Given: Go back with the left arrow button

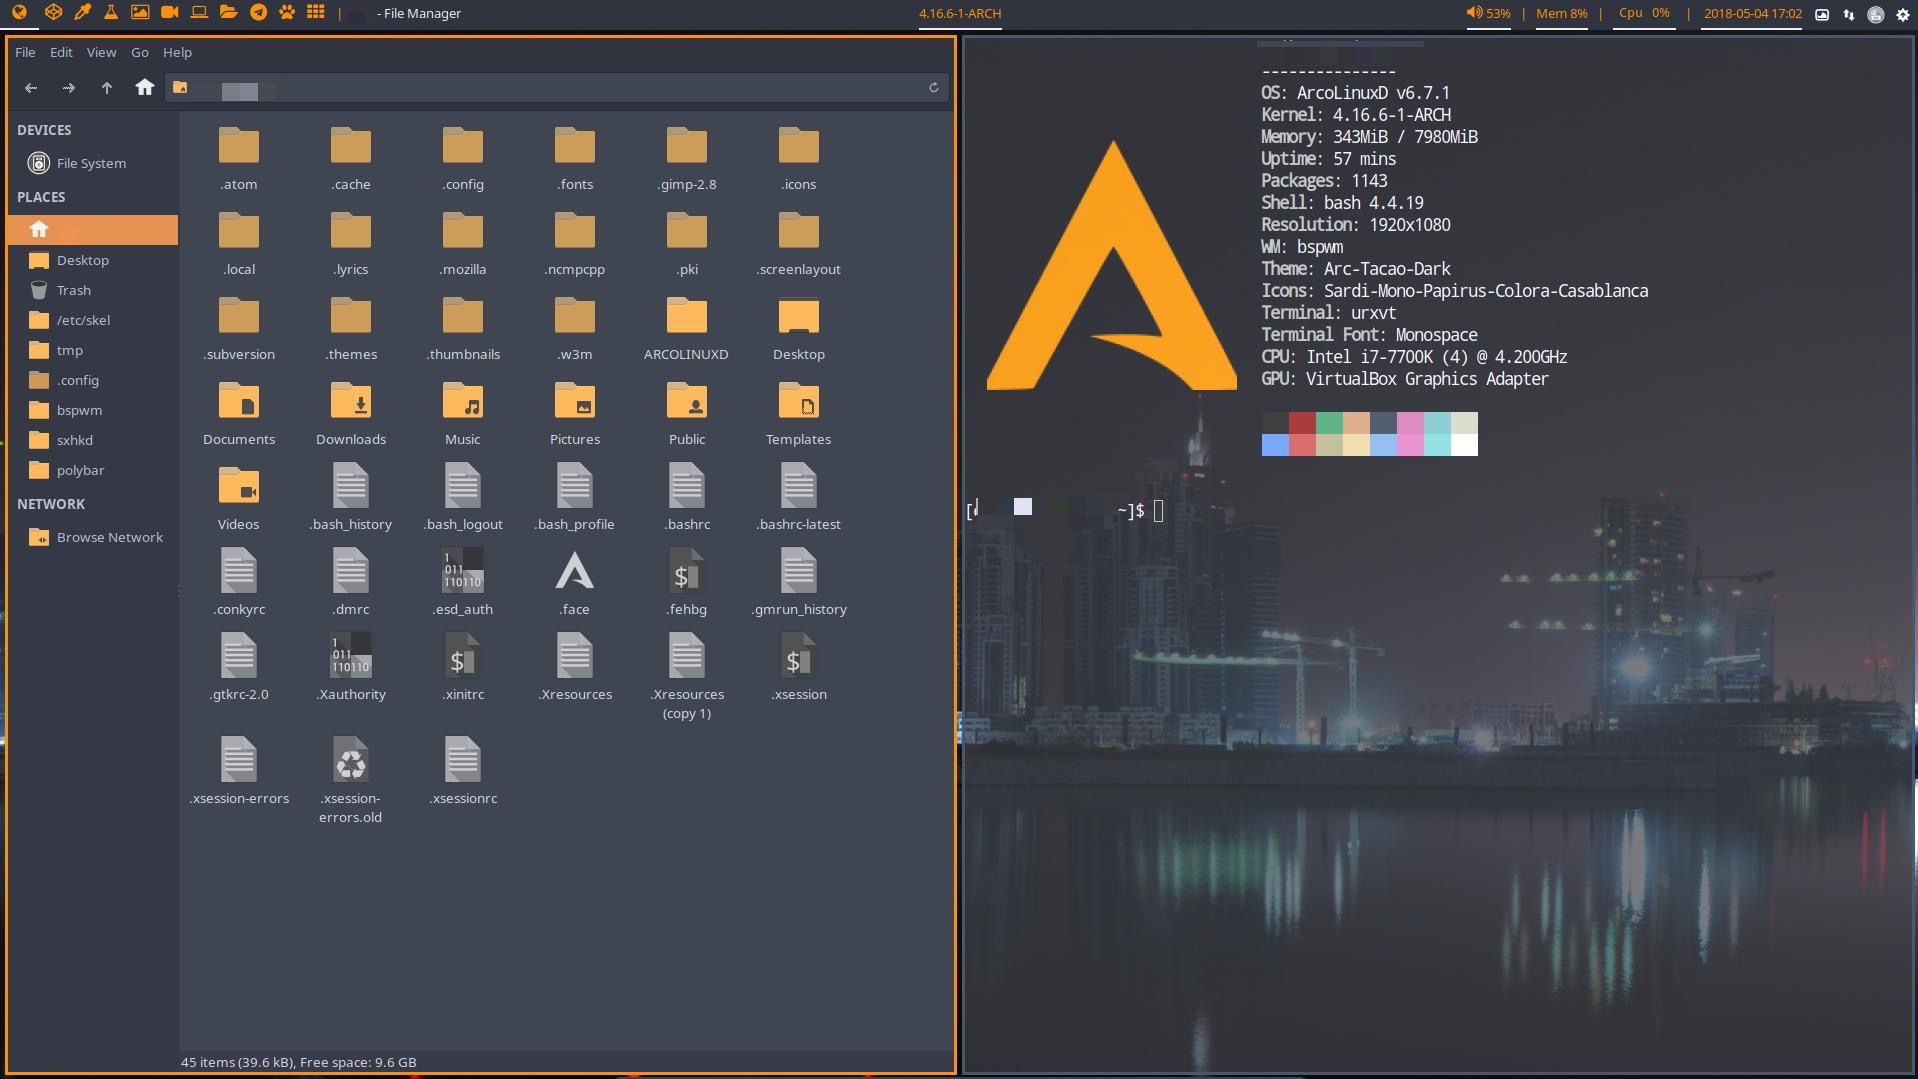Looking at the screenshot, I should (x=31, y=88).
